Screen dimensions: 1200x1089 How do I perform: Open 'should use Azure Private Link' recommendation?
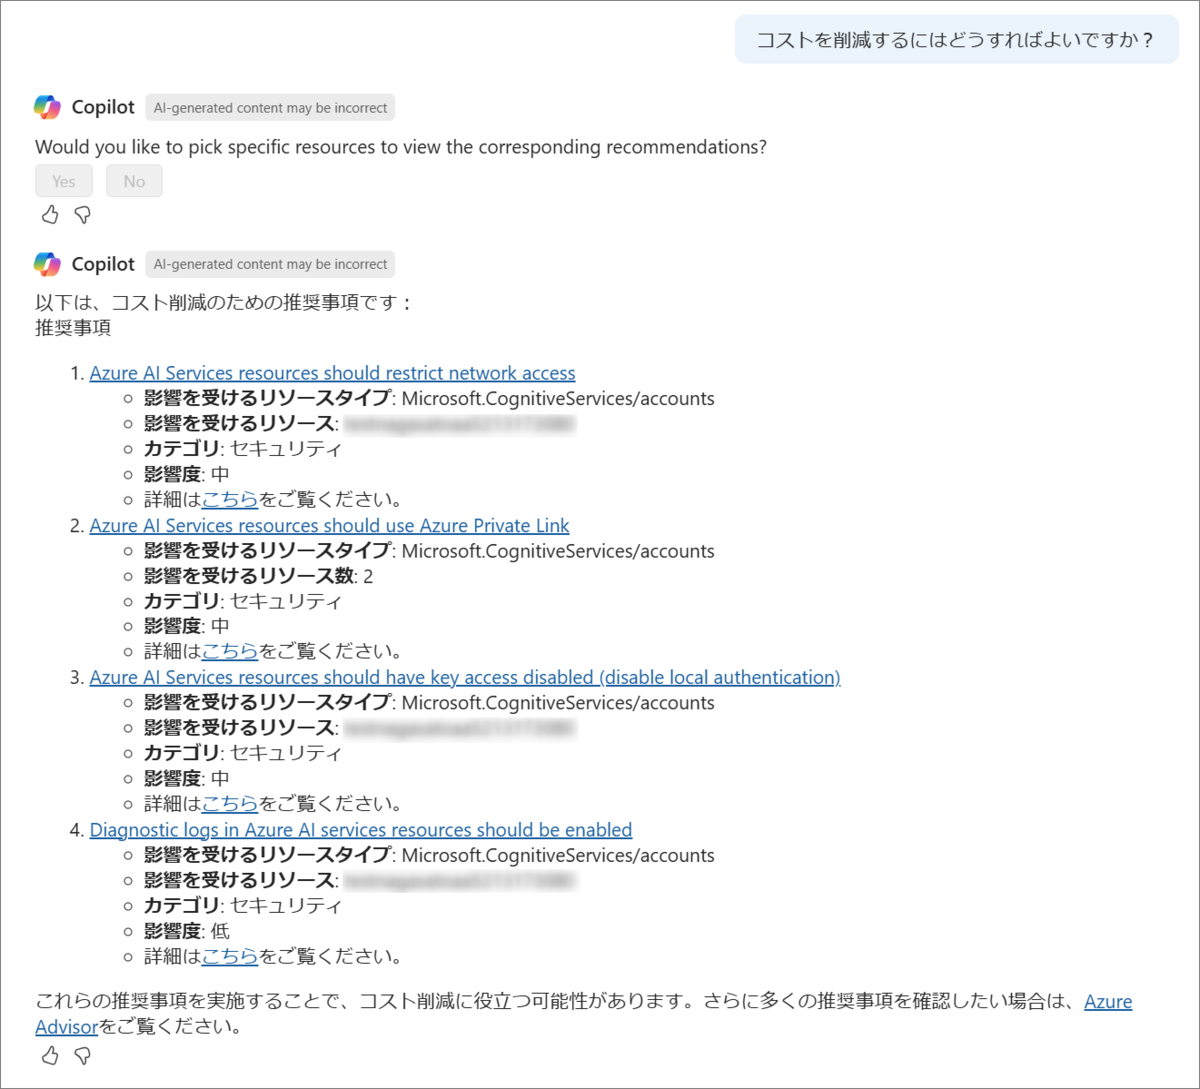[329, 525]
